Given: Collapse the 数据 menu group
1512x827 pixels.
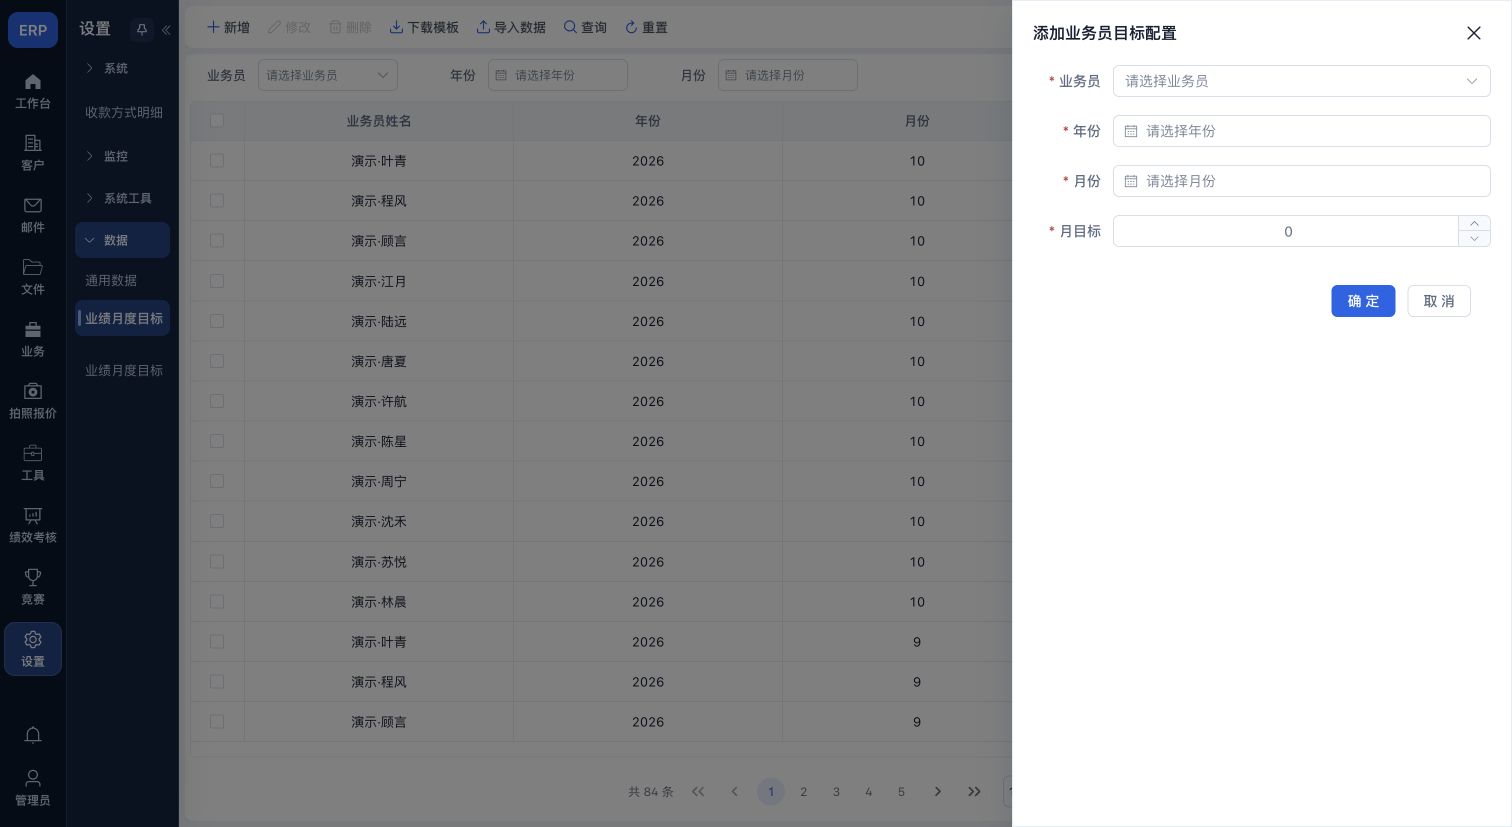Looking at the screenshot, I should [x=122, y=240].
